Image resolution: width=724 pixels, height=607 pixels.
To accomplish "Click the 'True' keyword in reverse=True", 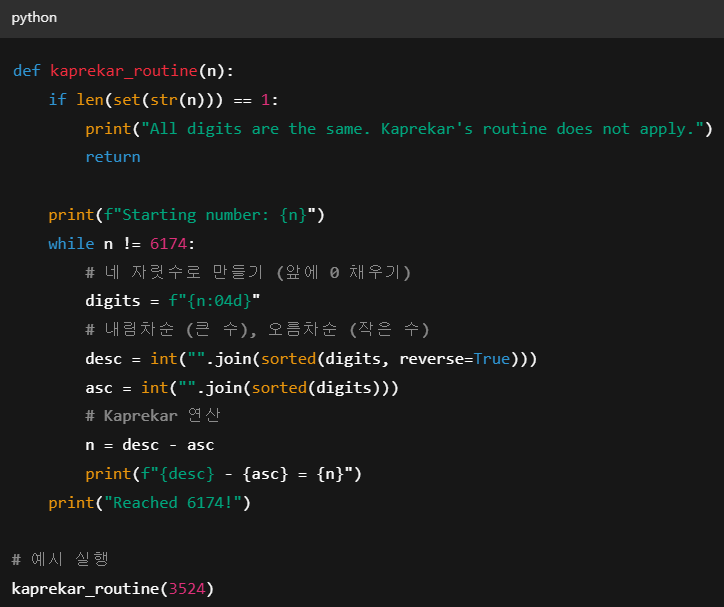I will point(492,359).
